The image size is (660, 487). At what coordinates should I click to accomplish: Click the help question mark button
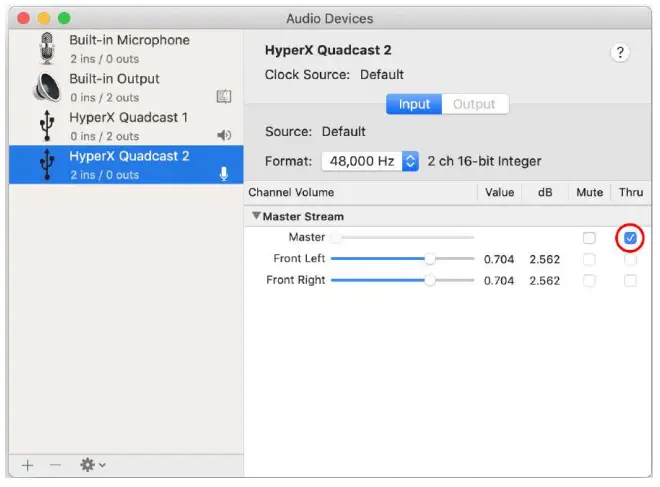click(620, 54)
